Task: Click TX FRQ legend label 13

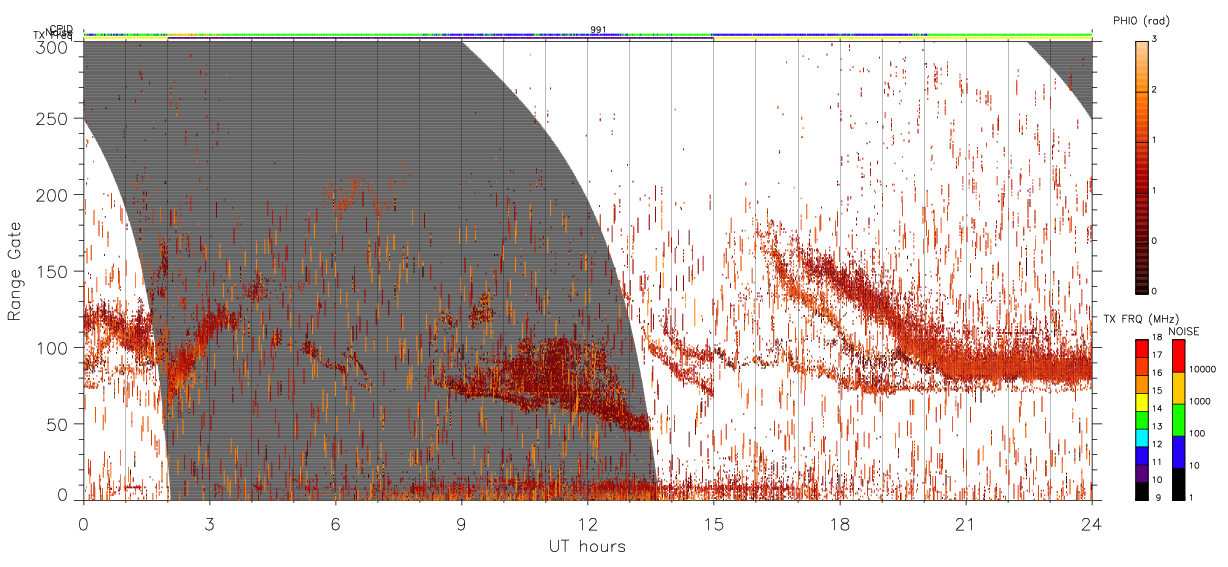Action: pyautogui.click(x=1158, y=427)
